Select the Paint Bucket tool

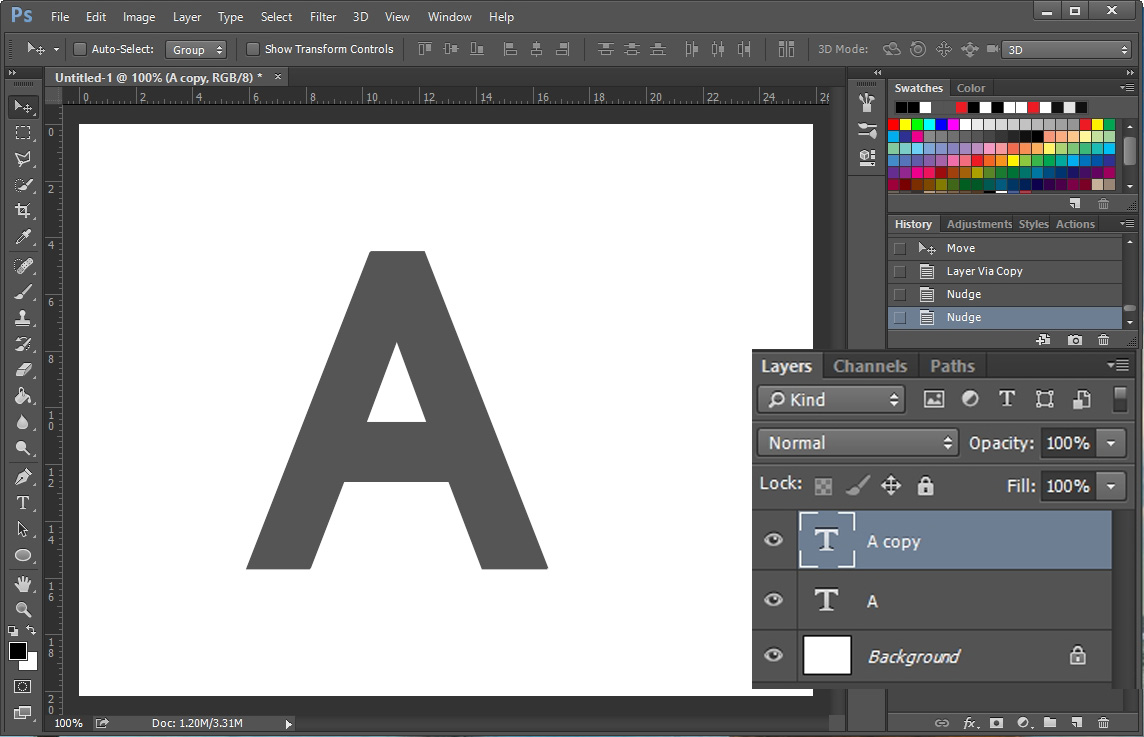(23, 395)
